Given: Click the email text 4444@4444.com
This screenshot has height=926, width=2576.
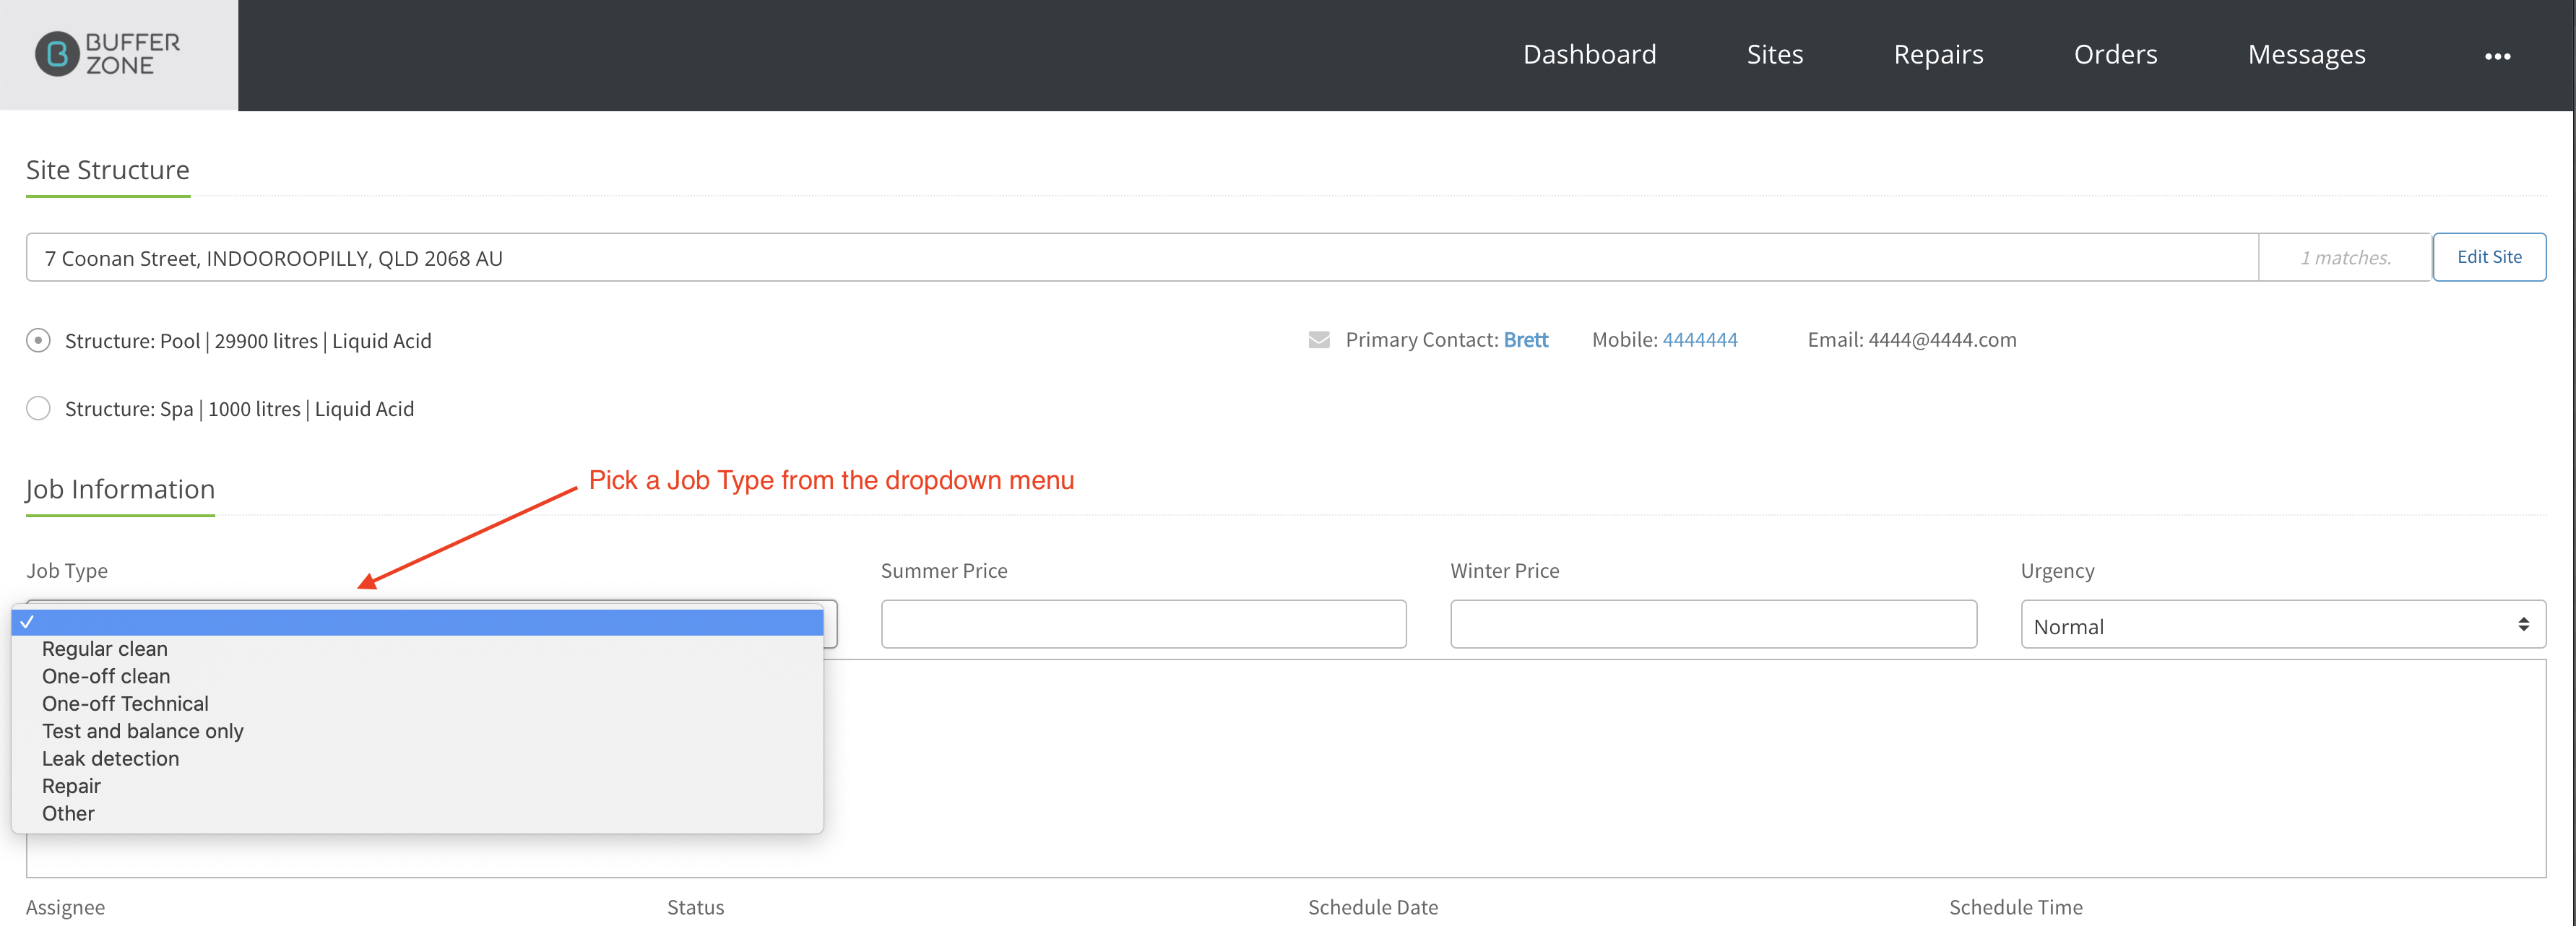Looking at the screenshot, I should point(1942,340).
